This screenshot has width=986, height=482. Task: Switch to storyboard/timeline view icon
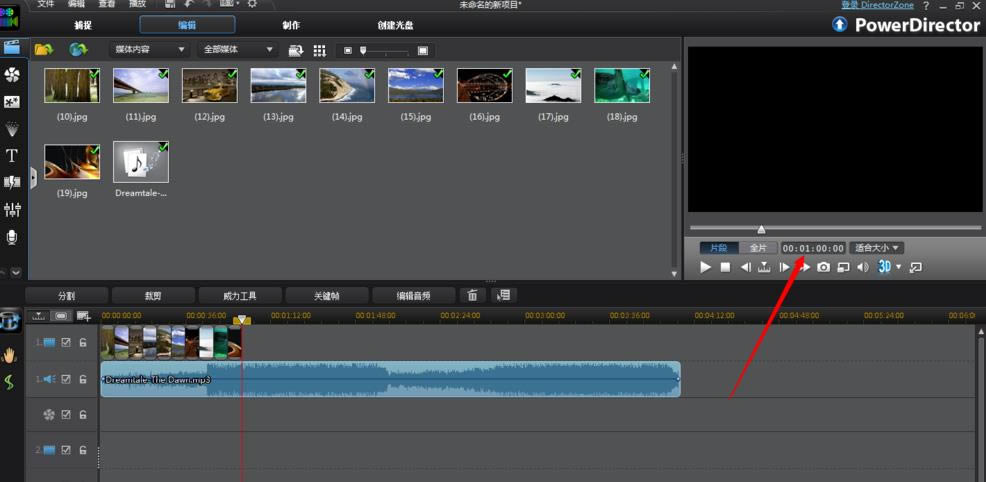tap(11, 320)
